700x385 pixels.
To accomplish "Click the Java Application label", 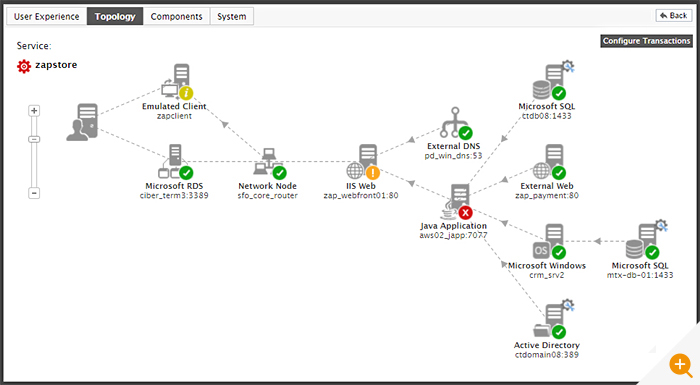I will (x=454, y=226).
